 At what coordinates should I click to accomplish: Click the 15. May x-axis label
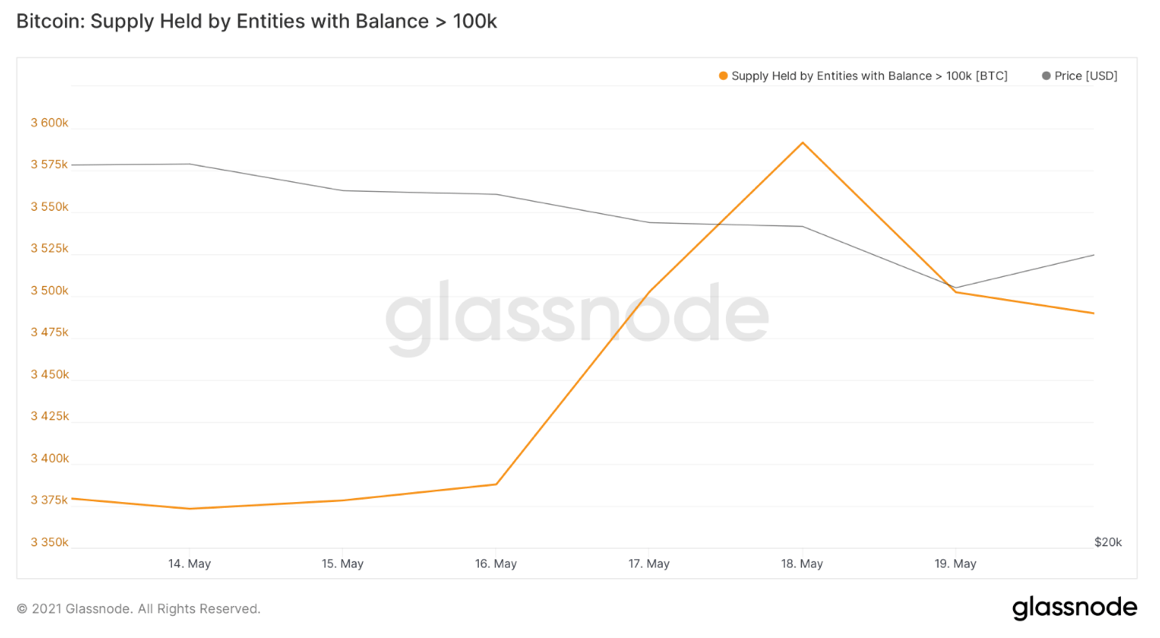pyautogui.click(x=343, y=564)
